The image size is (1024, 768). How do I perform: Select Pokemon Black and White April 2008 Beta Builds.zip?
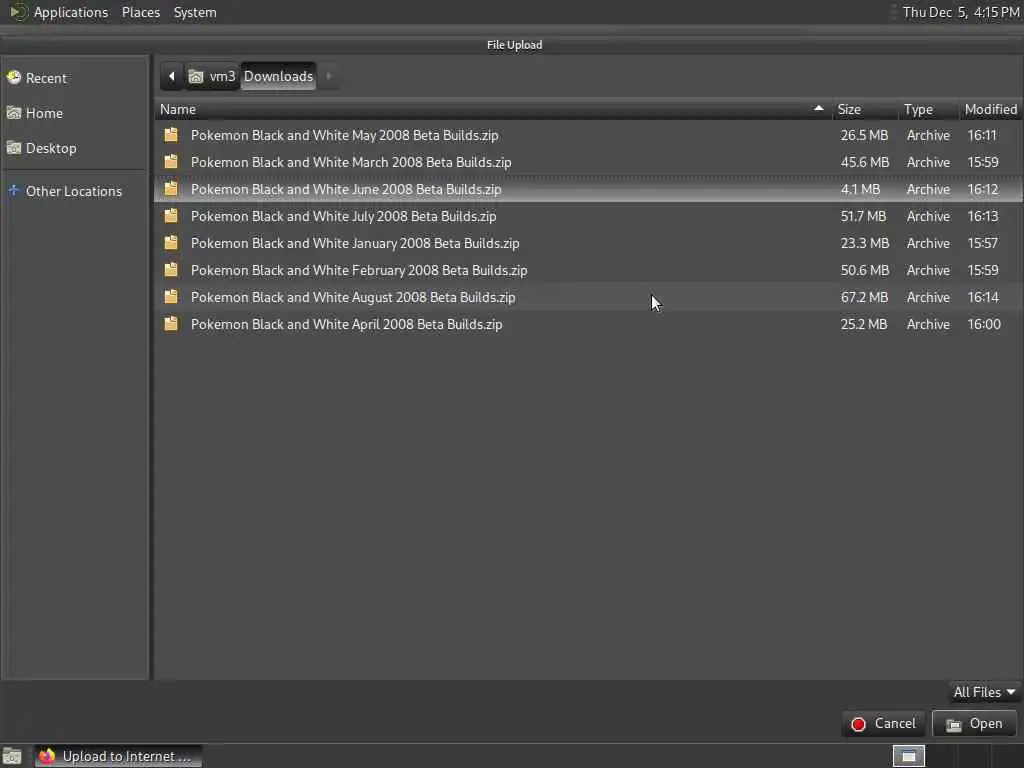tap(588, 324)
